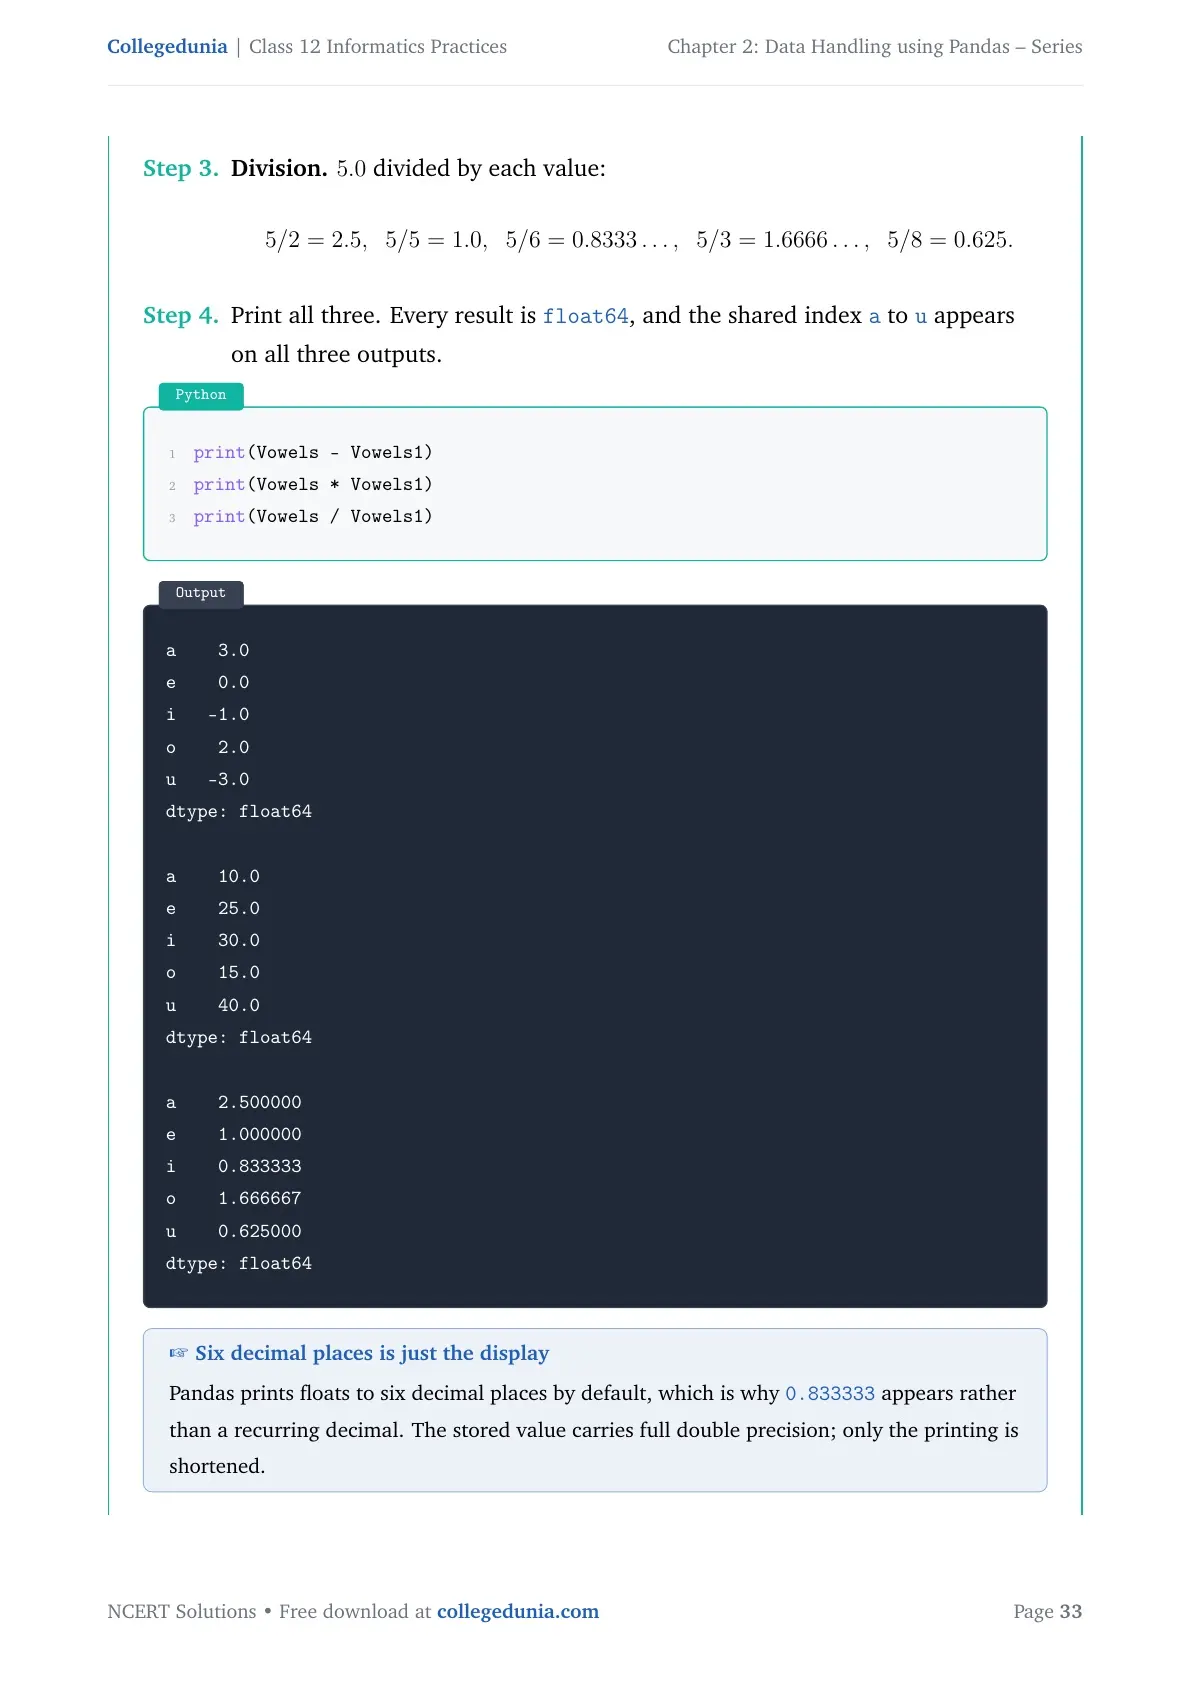
Task: Click output value 0.833333
Action: point(260,1166)
